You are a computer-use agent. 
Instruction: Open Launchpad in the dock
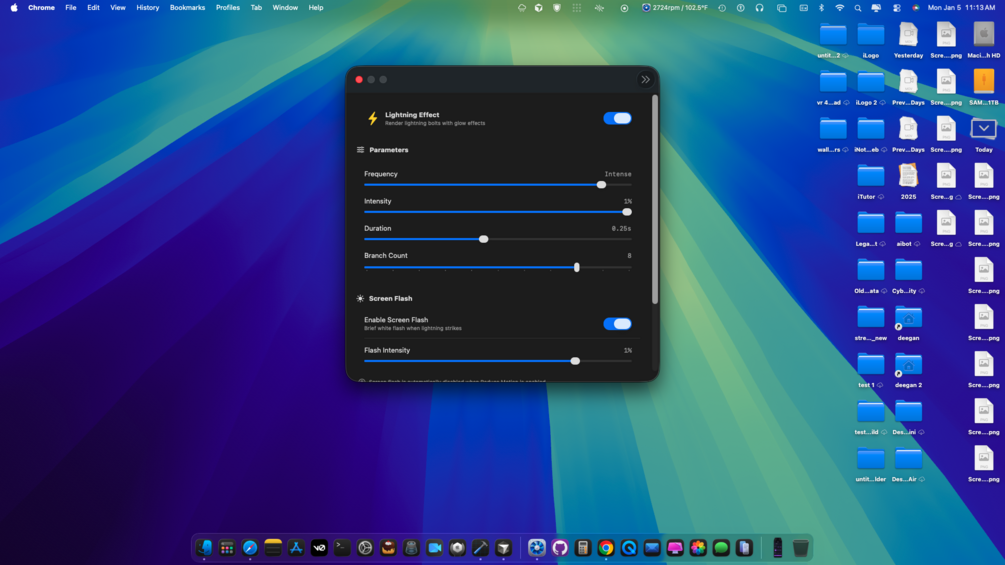coord(227,548)
